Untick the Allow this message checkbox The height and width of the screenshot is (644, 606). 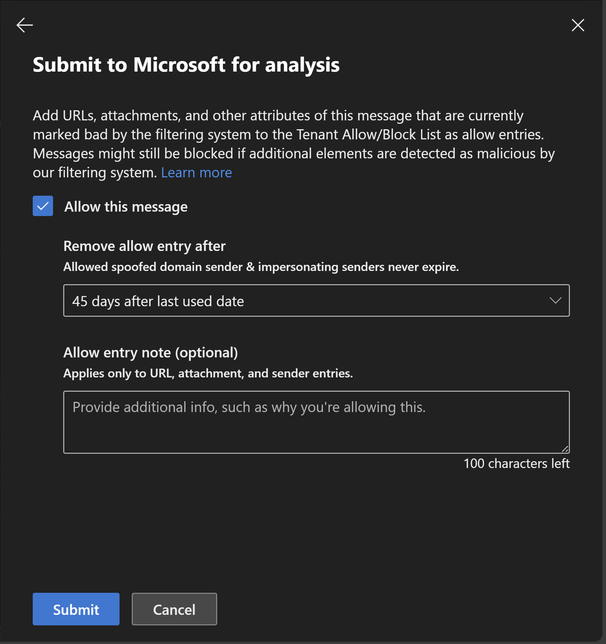click(x=43, y=206)
